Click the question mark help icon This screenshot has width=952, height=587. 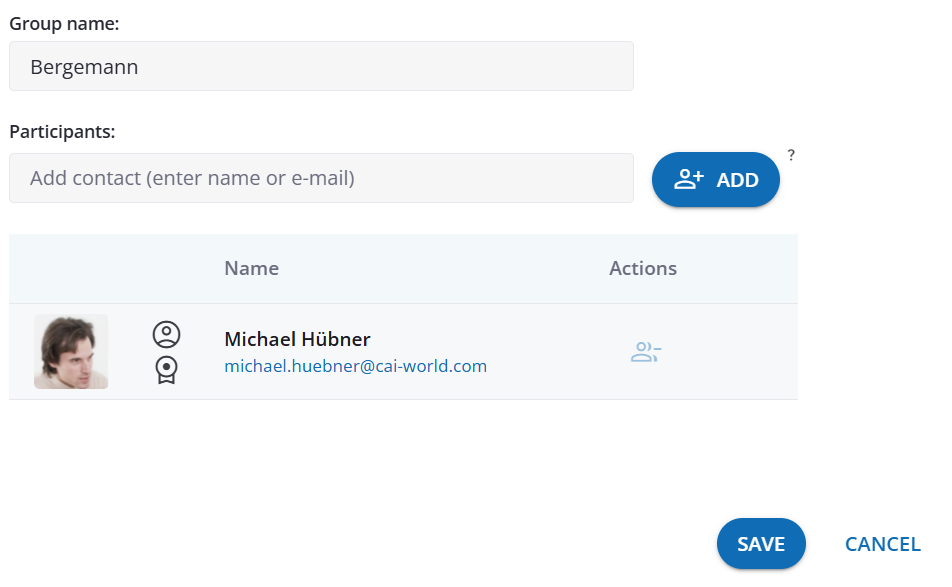coord(791,155)
